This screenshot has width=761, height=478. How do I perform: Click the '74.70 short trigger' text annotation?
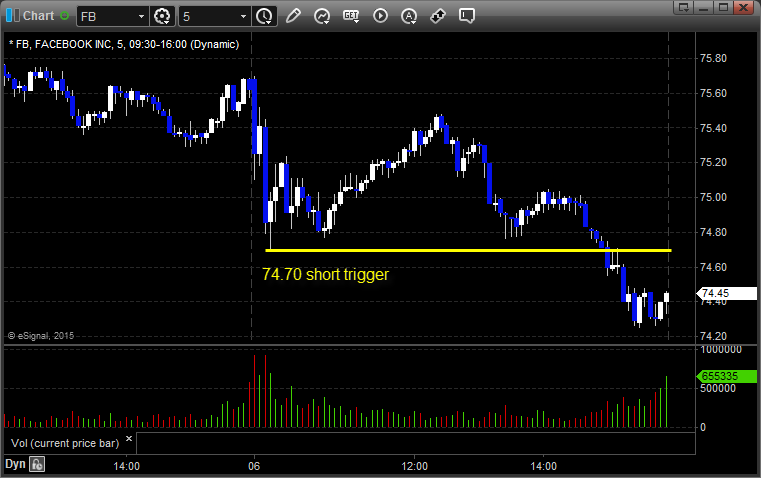coord(325,275)
